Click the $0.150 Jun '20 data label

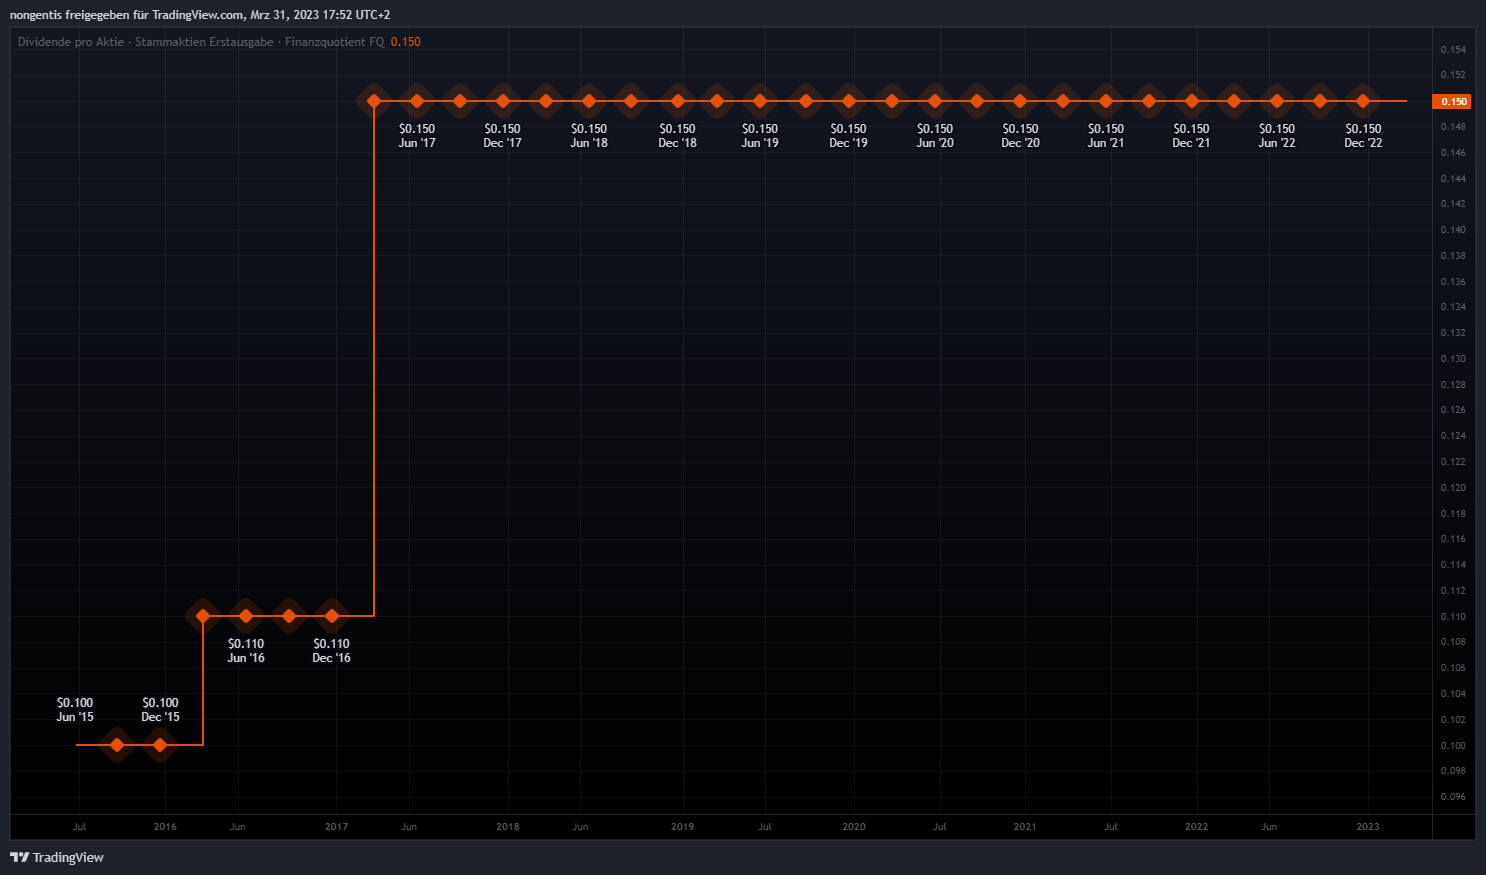click(935, 135)
